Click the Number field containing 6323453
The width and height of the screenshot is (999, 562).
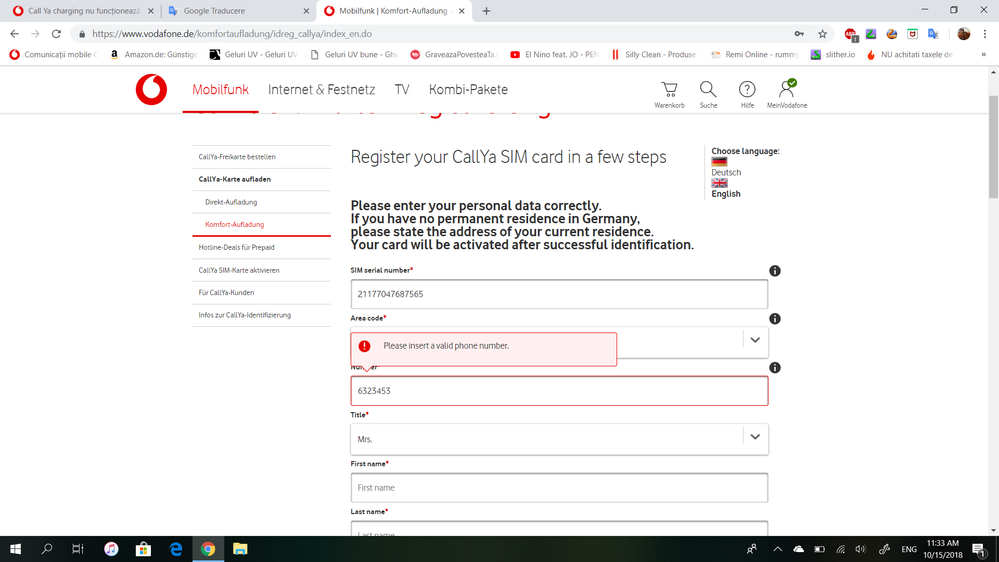pos(559,391)
